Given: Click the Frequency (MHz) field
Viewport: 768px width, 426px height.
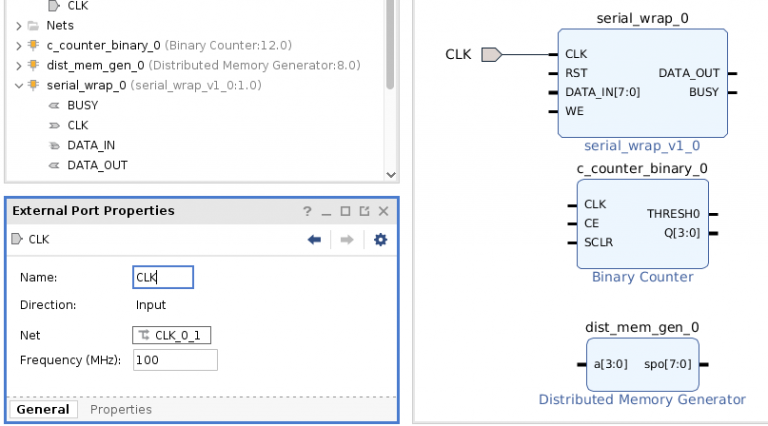Looking at the screenshot, I should (x=174, y=360).
